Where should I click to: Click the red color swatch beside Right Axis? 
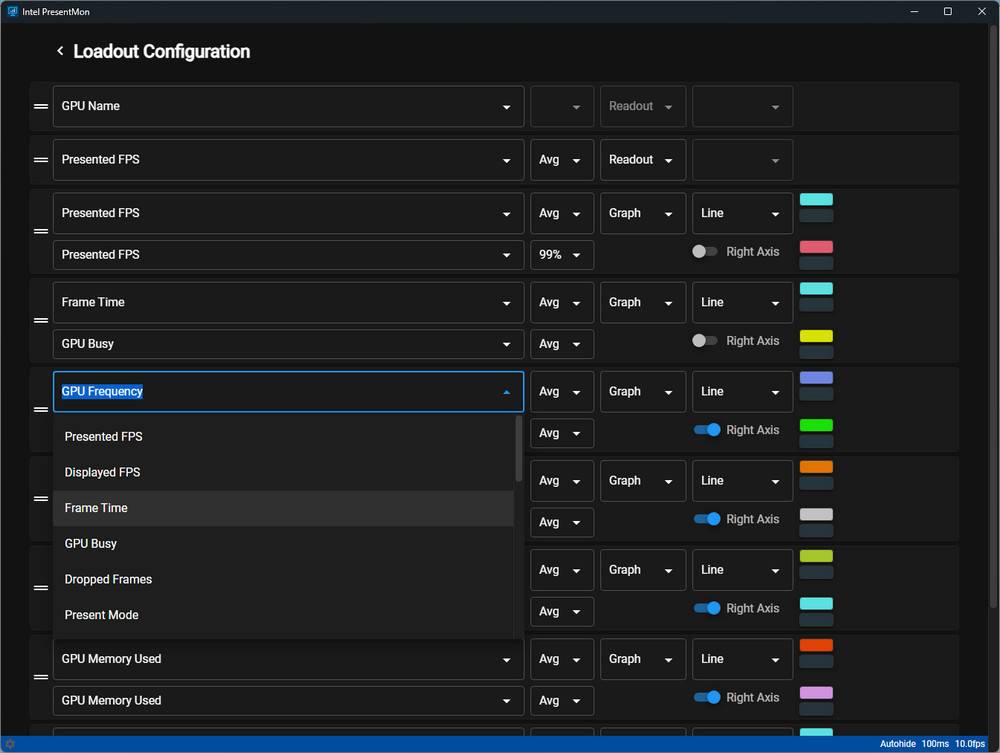[x=815, y=247]
